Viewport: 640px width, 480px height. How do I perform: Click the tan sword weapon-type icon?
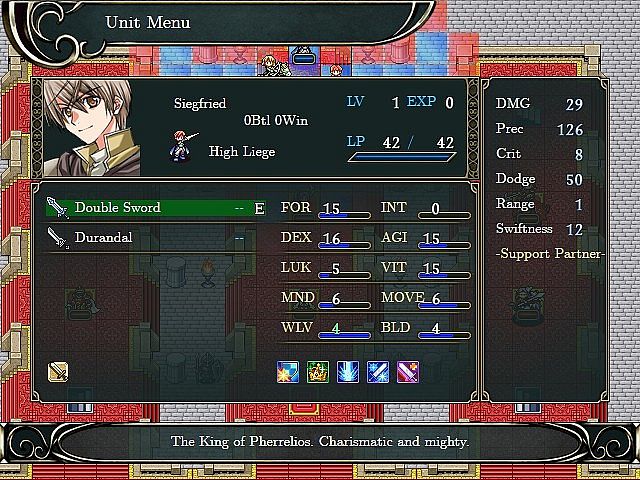point(58,372)
